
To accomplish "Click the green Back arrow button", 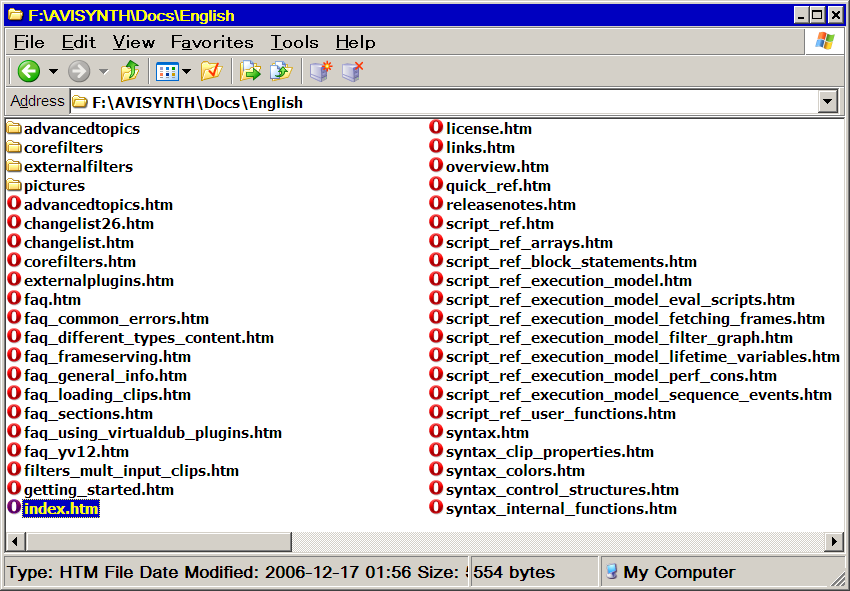I will coord(28,71).
